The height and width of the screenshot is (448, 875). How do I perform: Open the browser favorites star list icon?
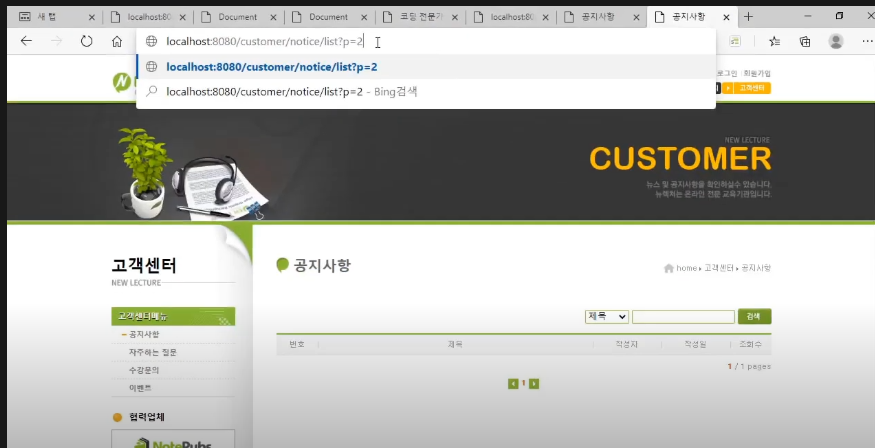(x=774, y=41)
